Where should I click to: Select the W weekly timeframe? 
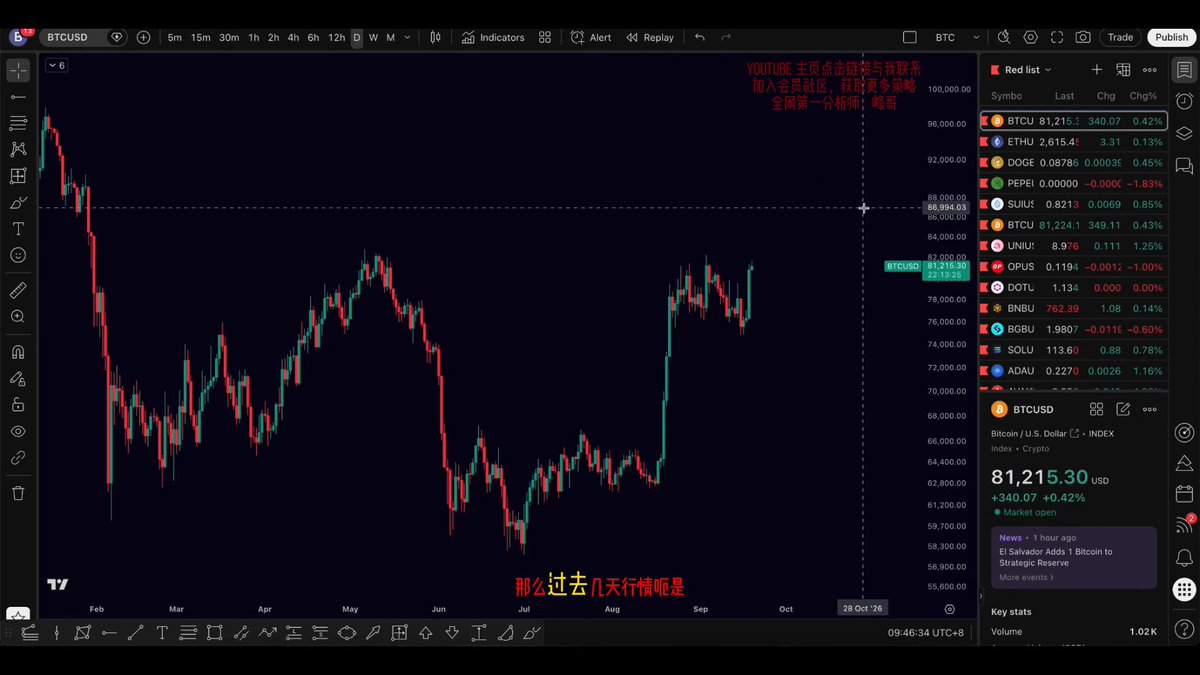click(x=373, y=37)
